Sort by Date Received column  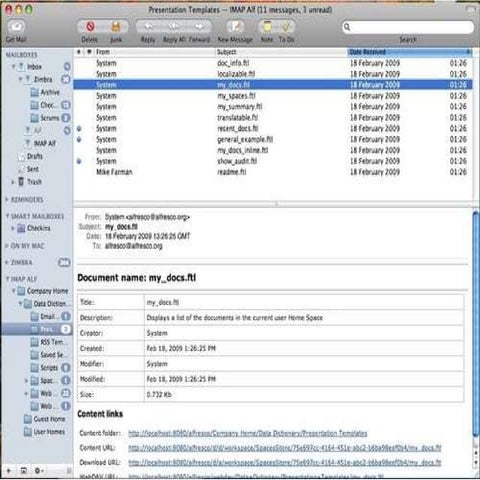click(410, 52)
